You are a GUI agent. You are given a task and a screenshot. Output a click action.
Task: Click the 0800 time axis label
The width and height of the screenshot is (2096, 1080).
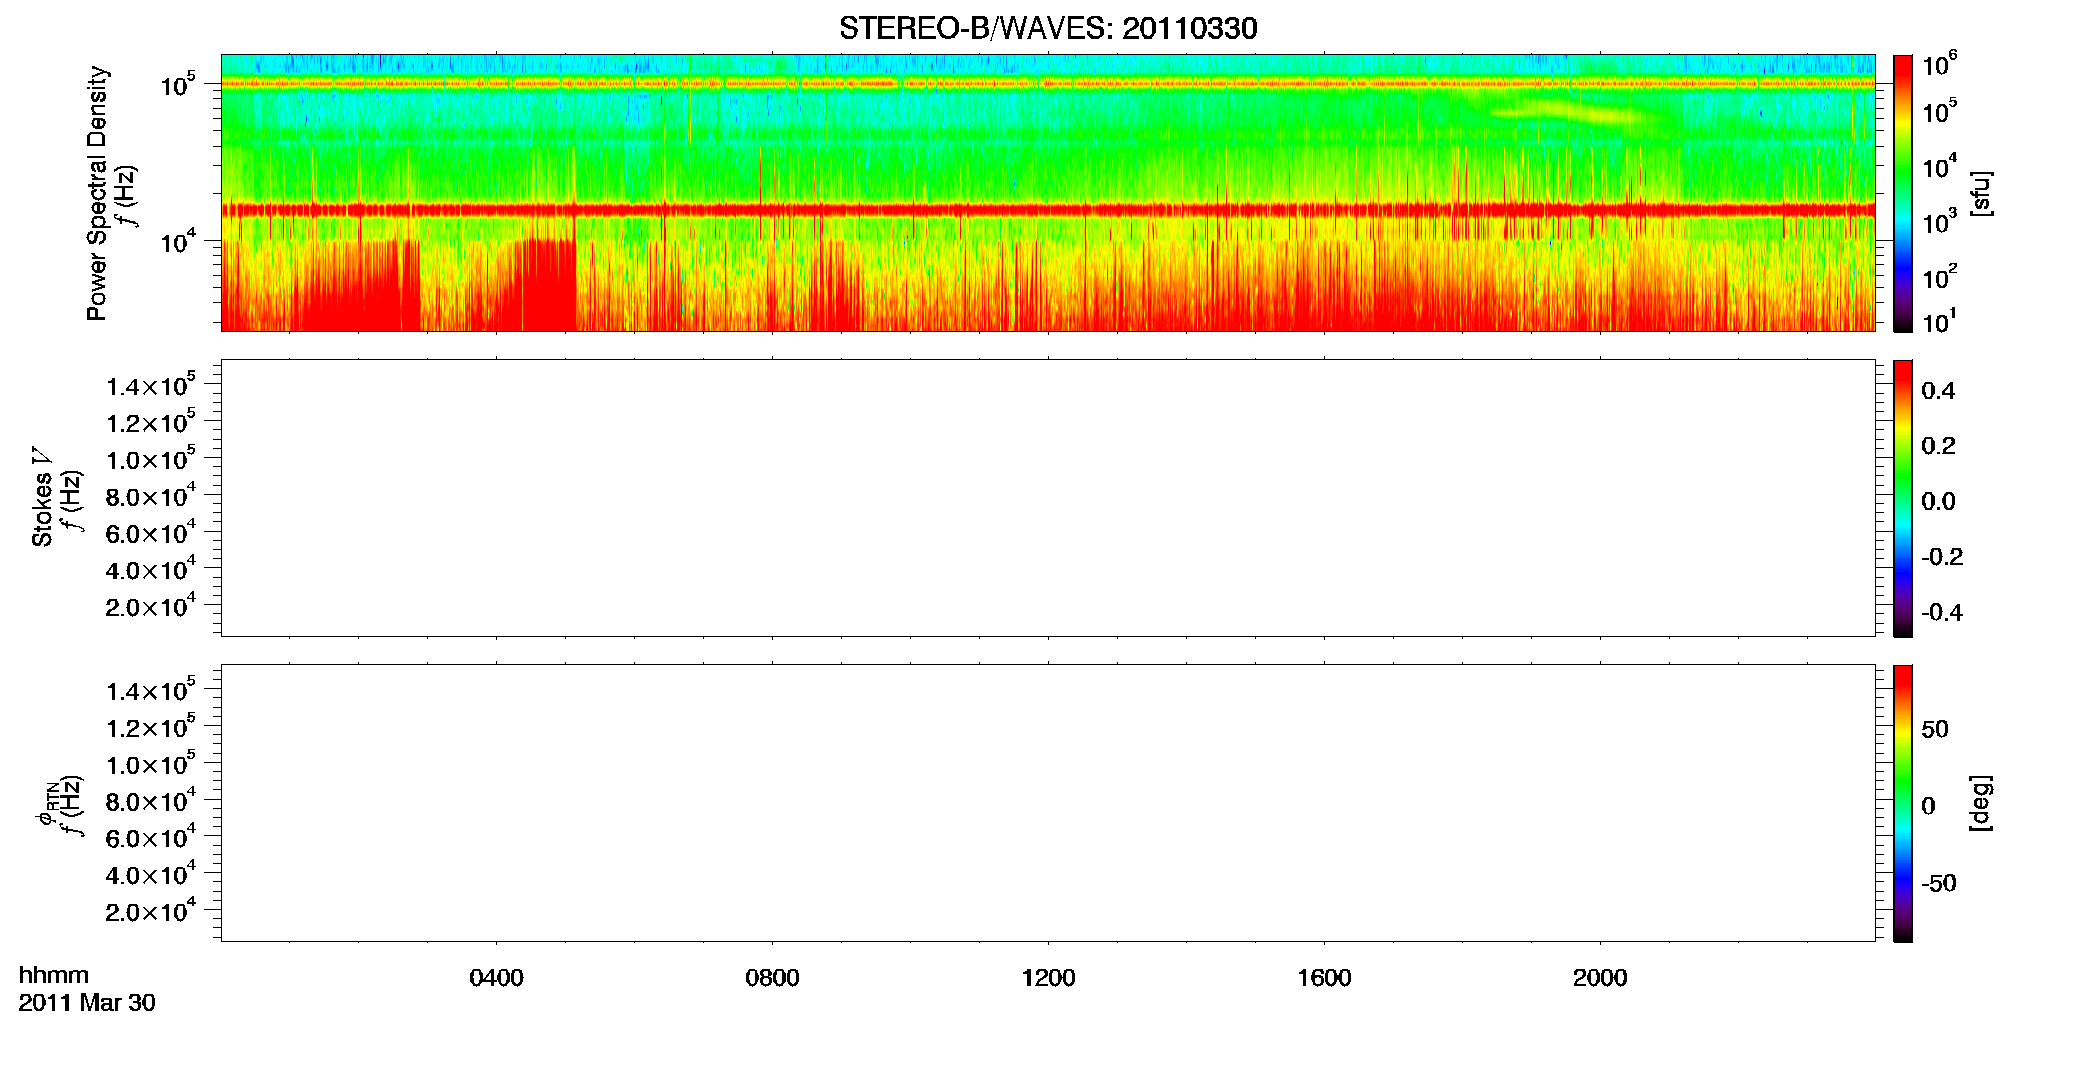772,978
